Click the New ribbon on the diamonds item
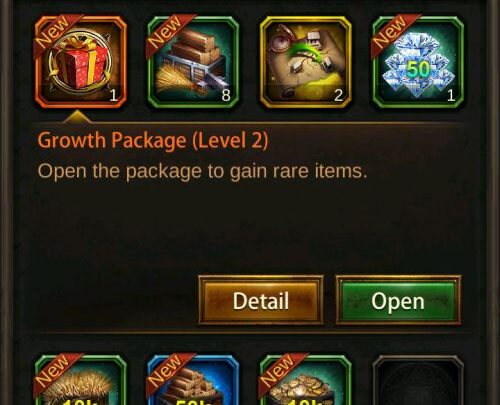 [392, 33]
